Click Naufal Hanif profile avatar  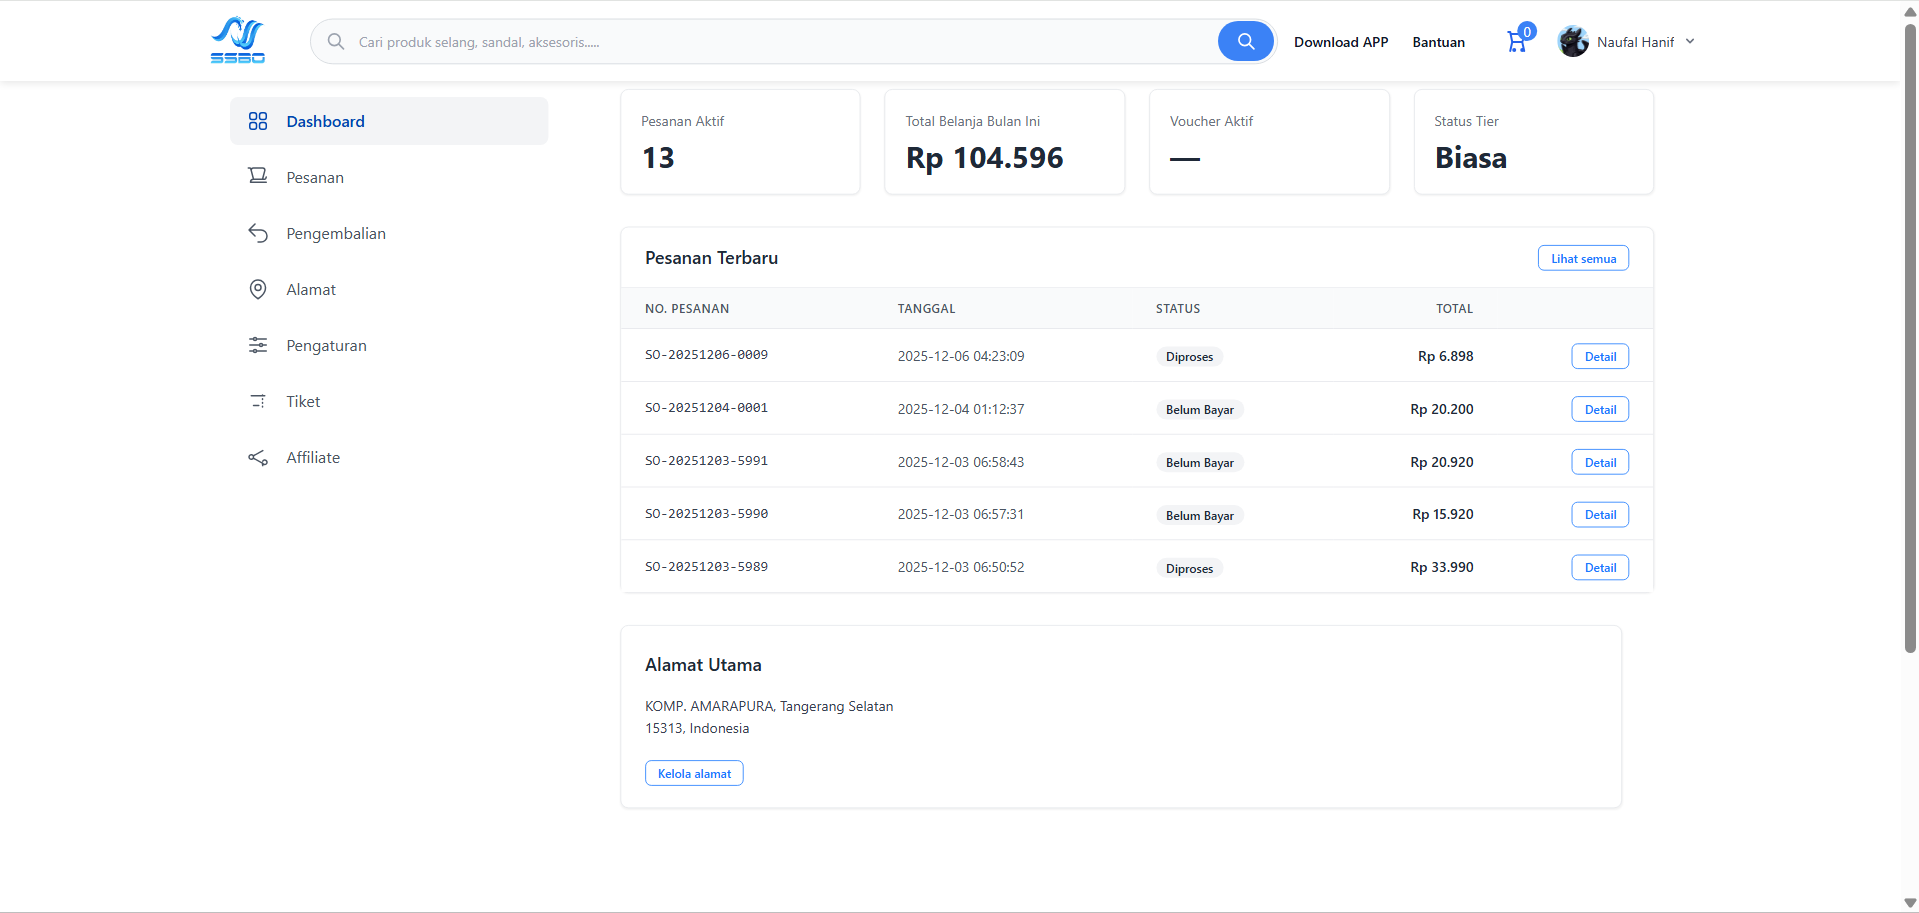[1573, 42]
